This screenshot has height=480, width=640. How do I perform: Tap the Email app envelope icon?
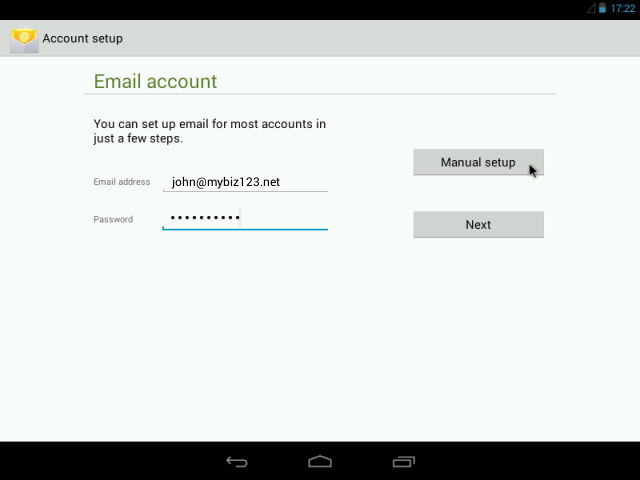point(24,40)
